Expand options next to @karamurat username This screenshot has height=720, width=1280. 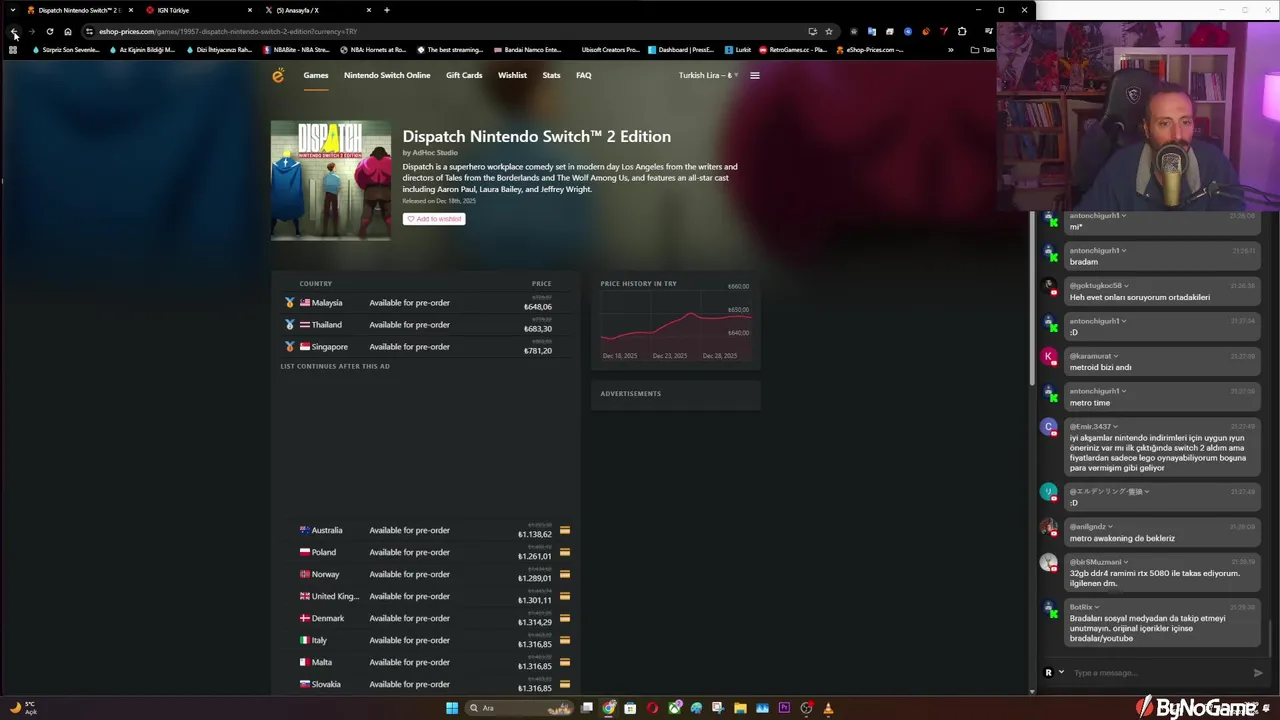click(1116, 356)
